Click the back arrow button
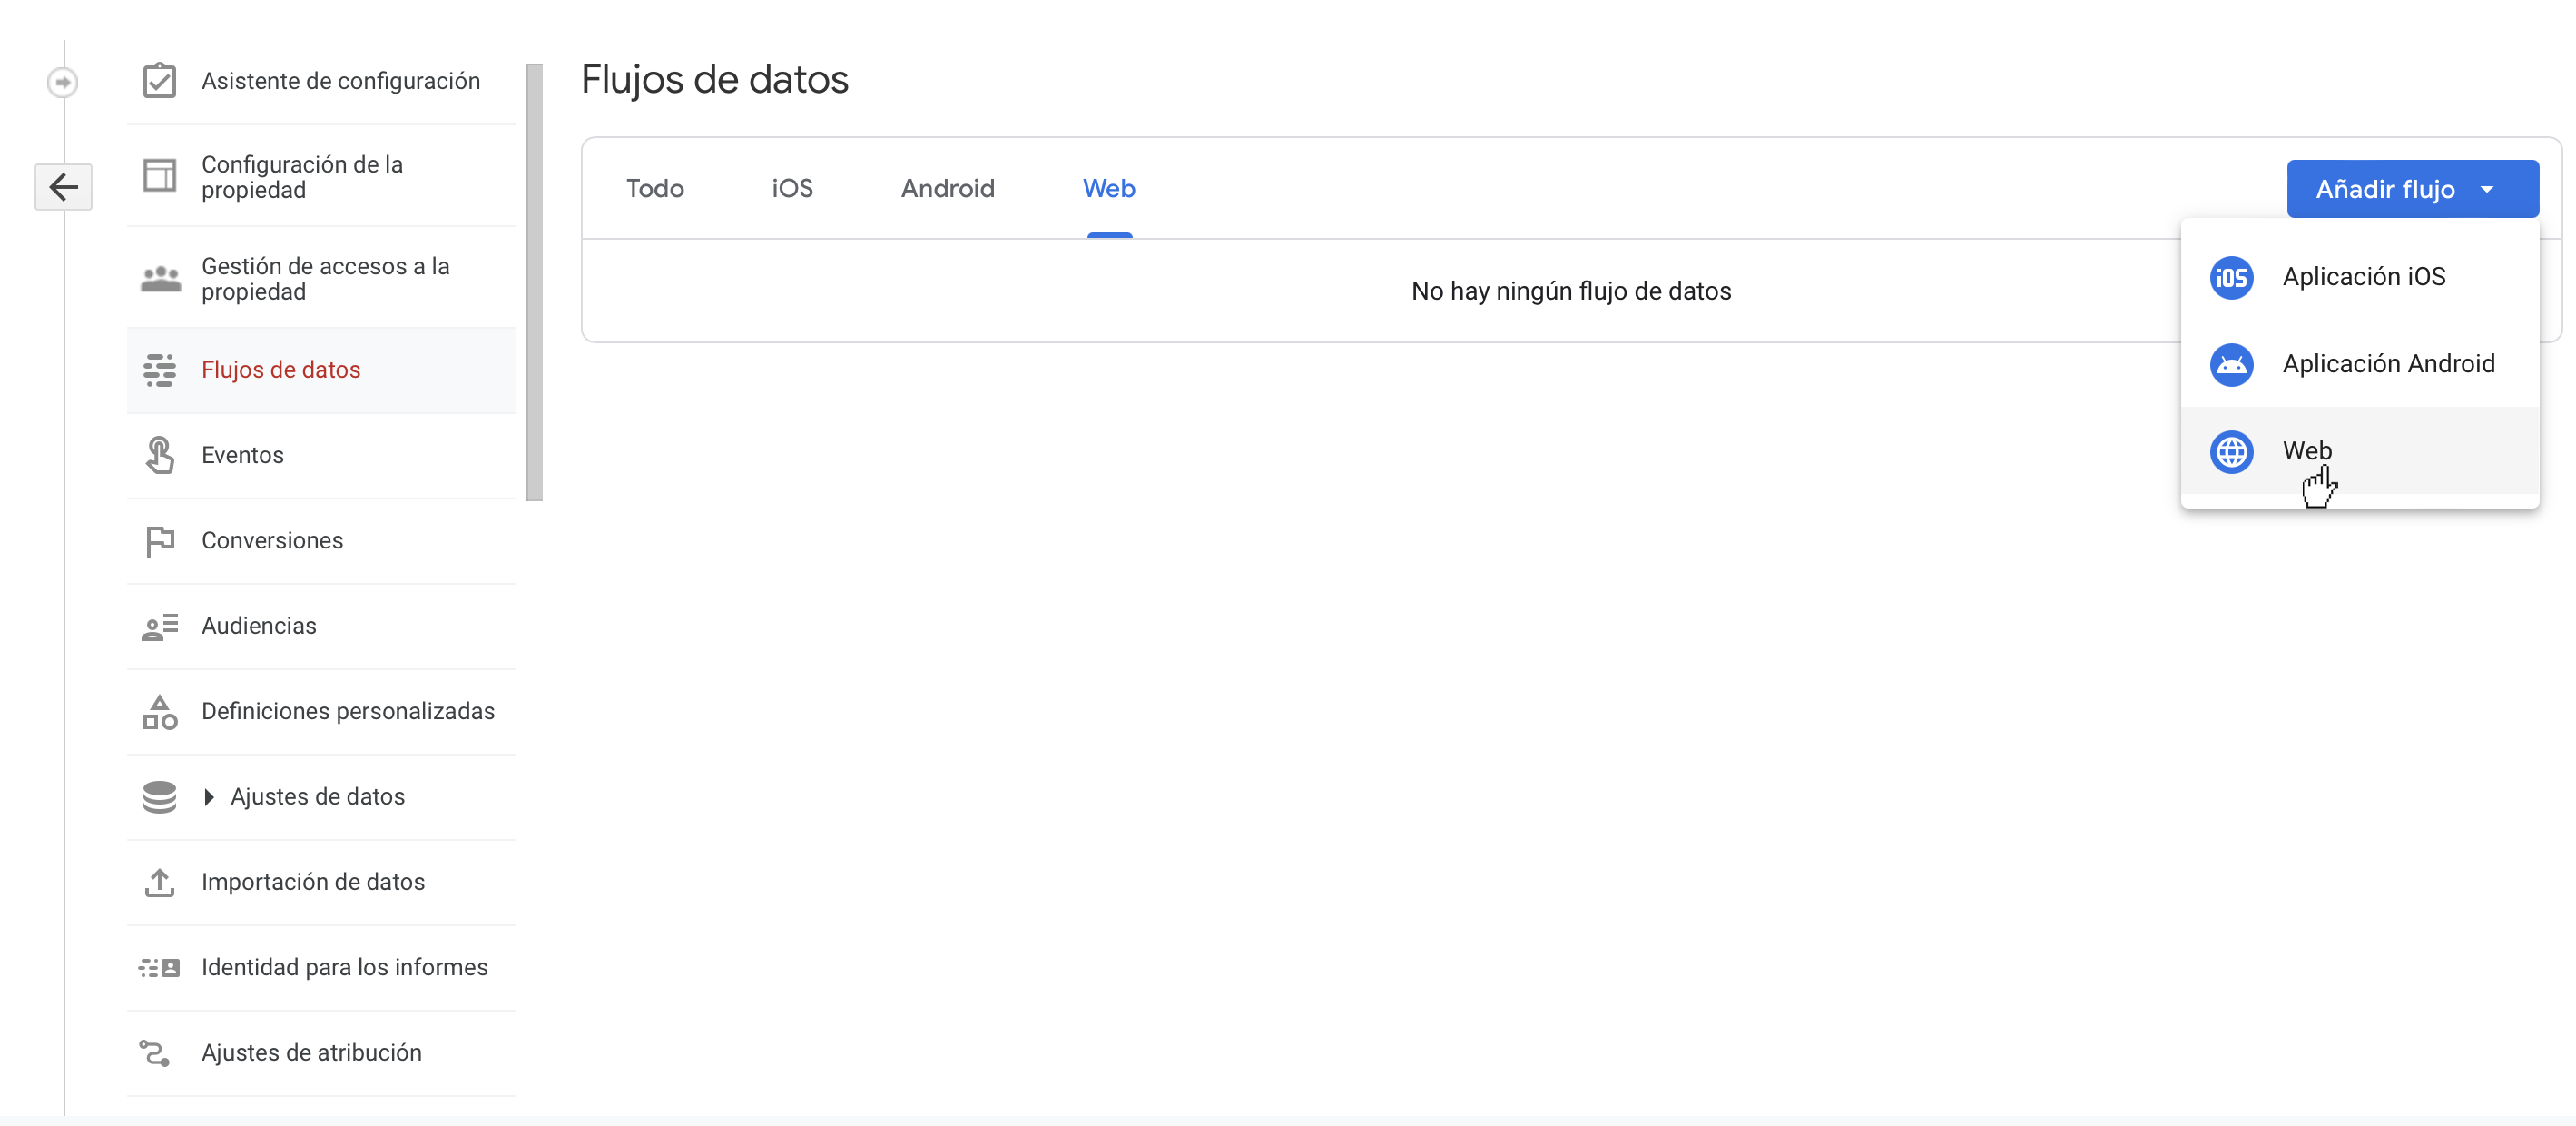 pyautogui.click(x=63, y=186)
